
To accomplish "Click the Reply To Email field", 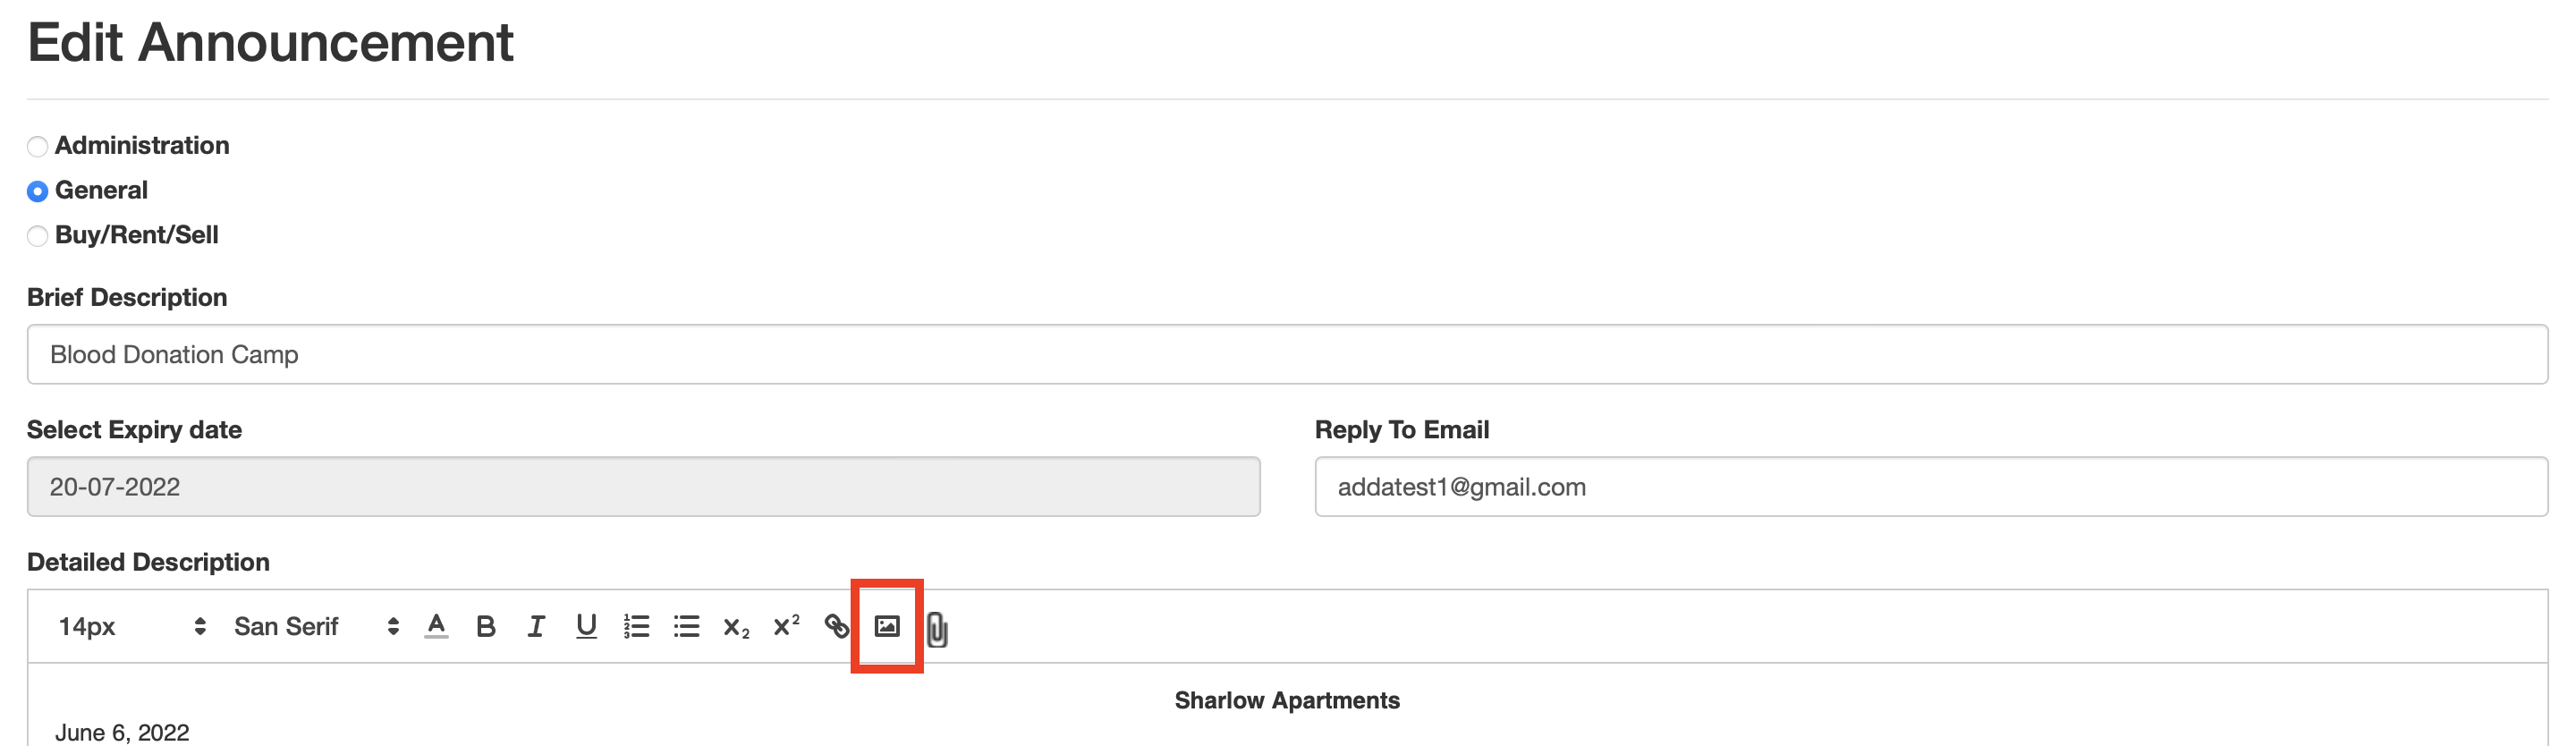I will pos(1931,487).
